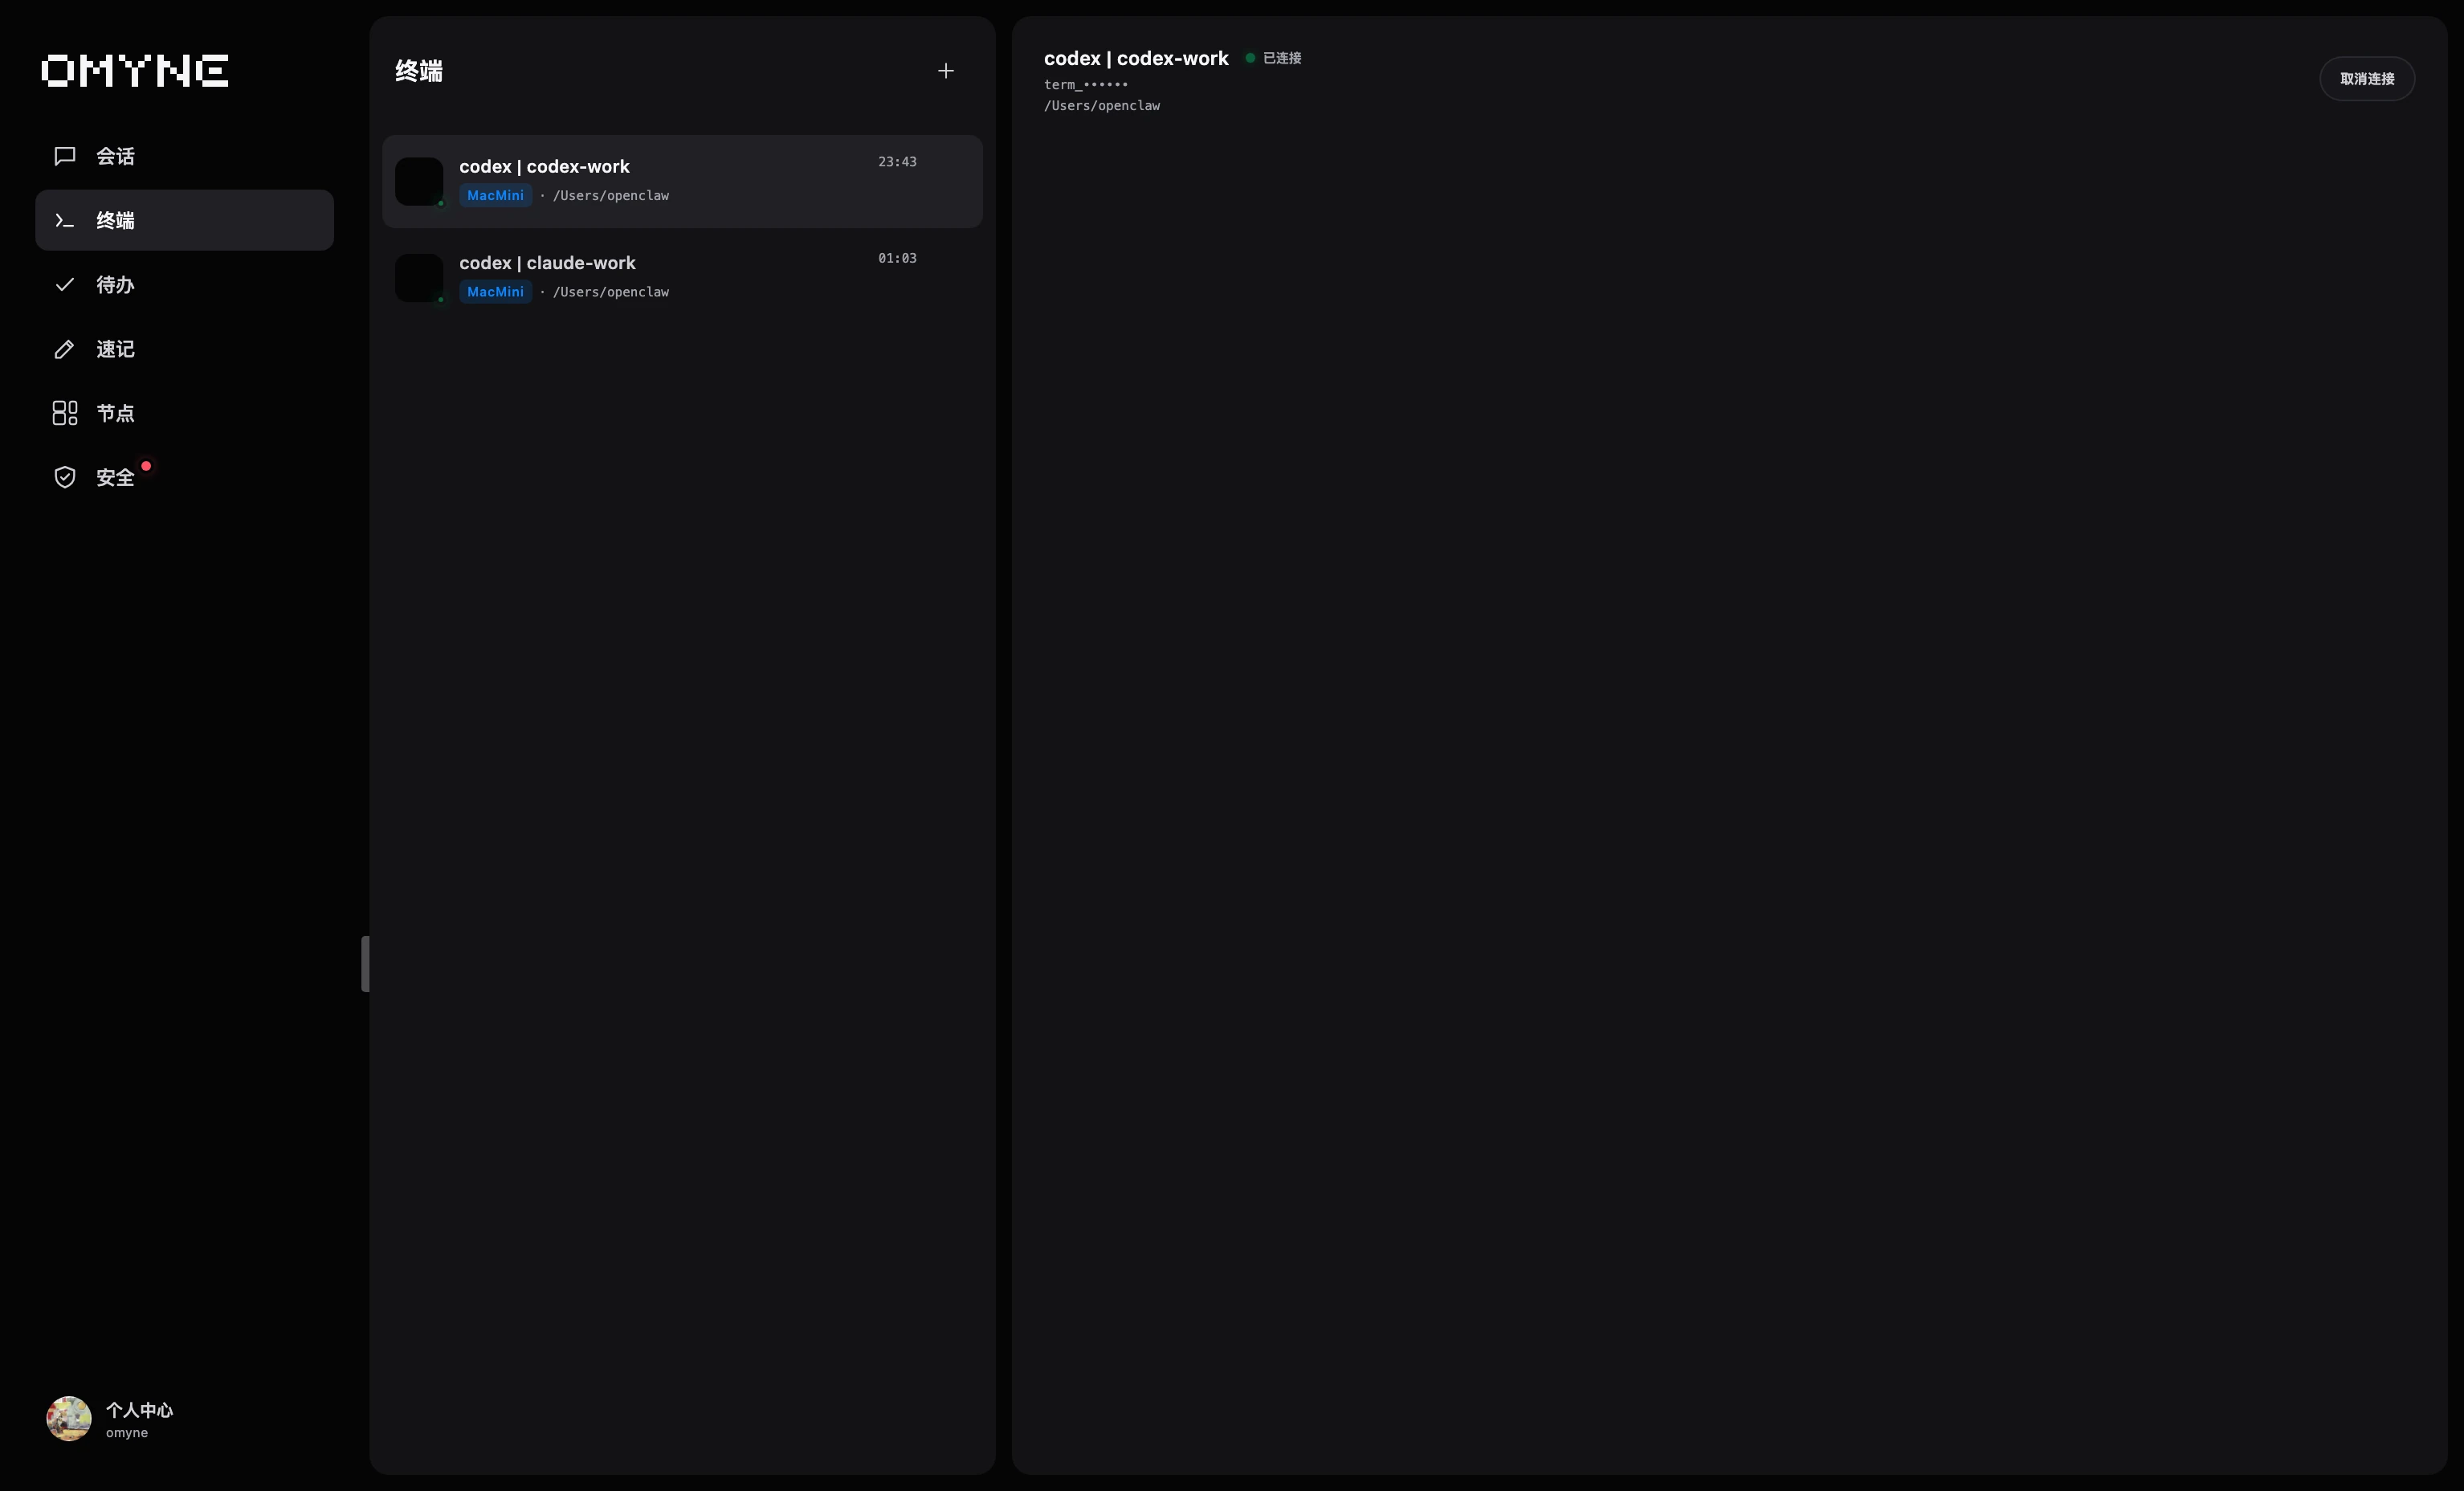Go to the 待办 todo section
The height and width of the screenshot is (1491, 2464).
pyautogui.click(x=184, y=284)
